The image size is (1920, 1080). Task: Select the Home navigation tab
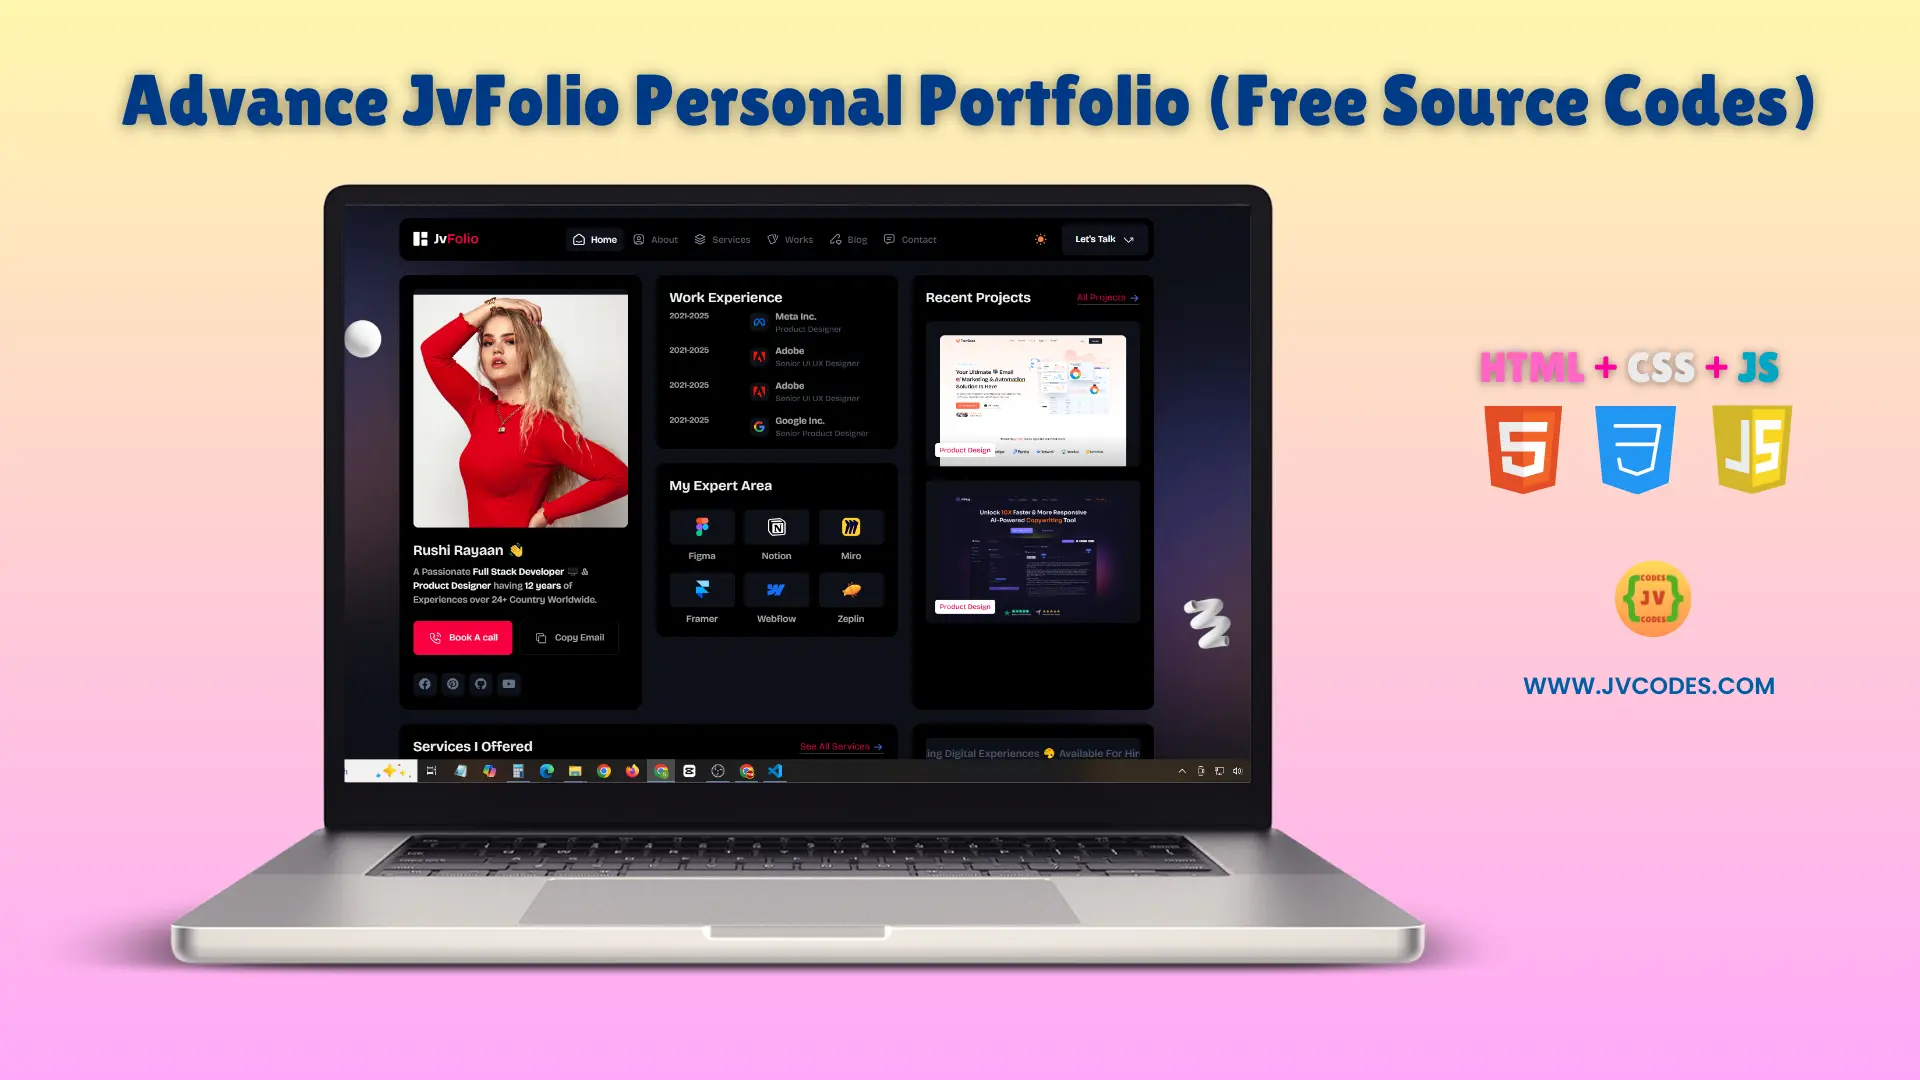tap(595, 240)
